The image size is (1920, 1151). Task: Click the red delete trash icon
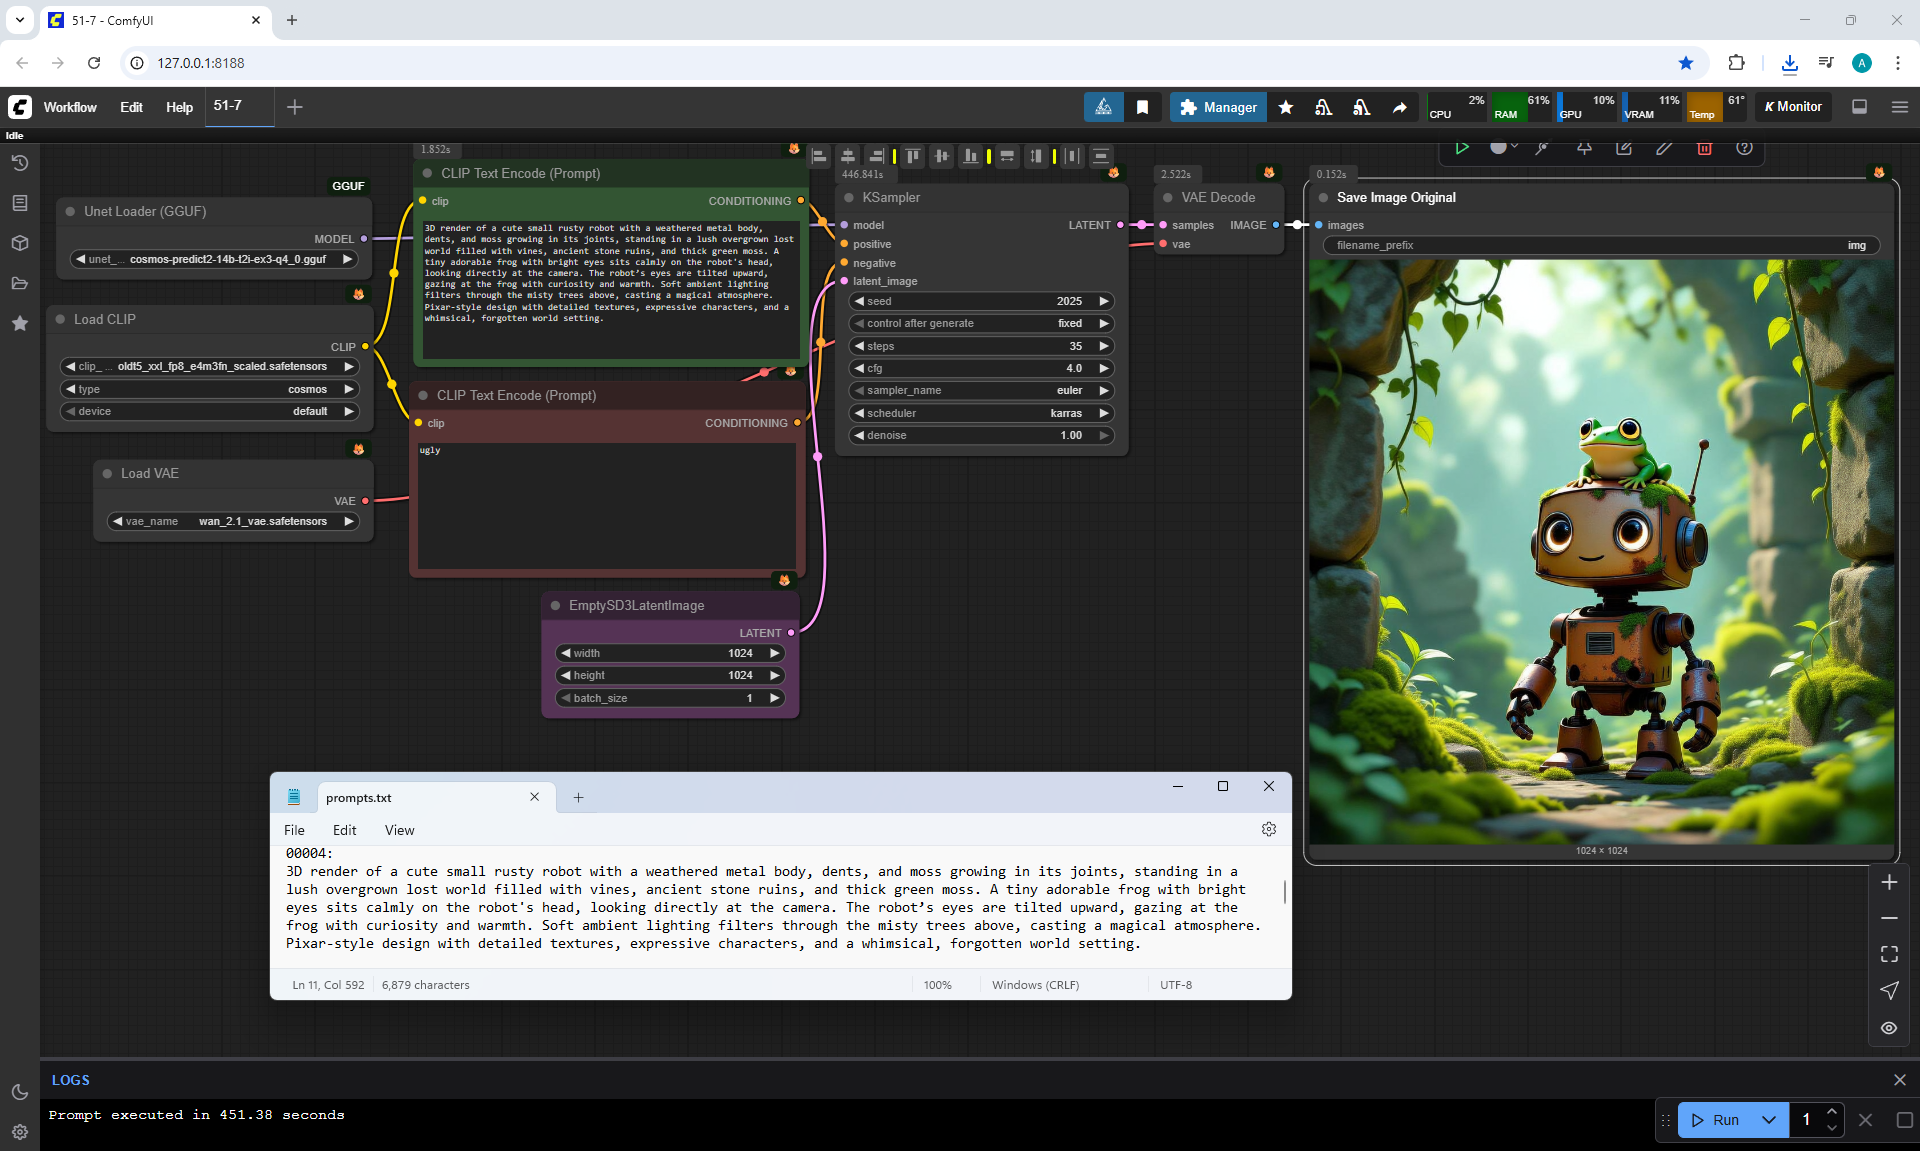[1704, 148]
